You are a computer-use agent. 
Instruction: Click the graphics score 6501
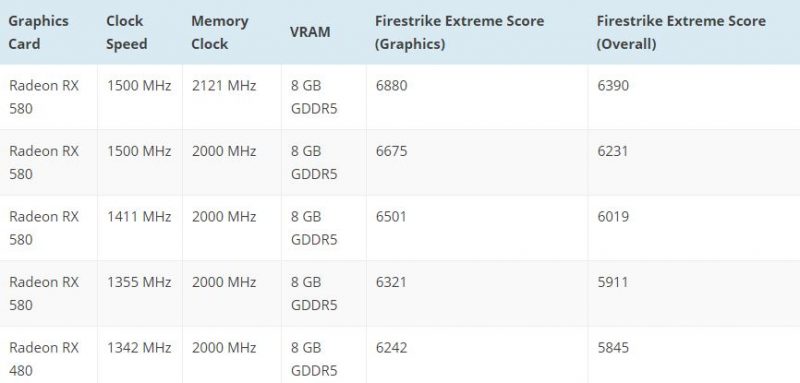pos(391,217)
